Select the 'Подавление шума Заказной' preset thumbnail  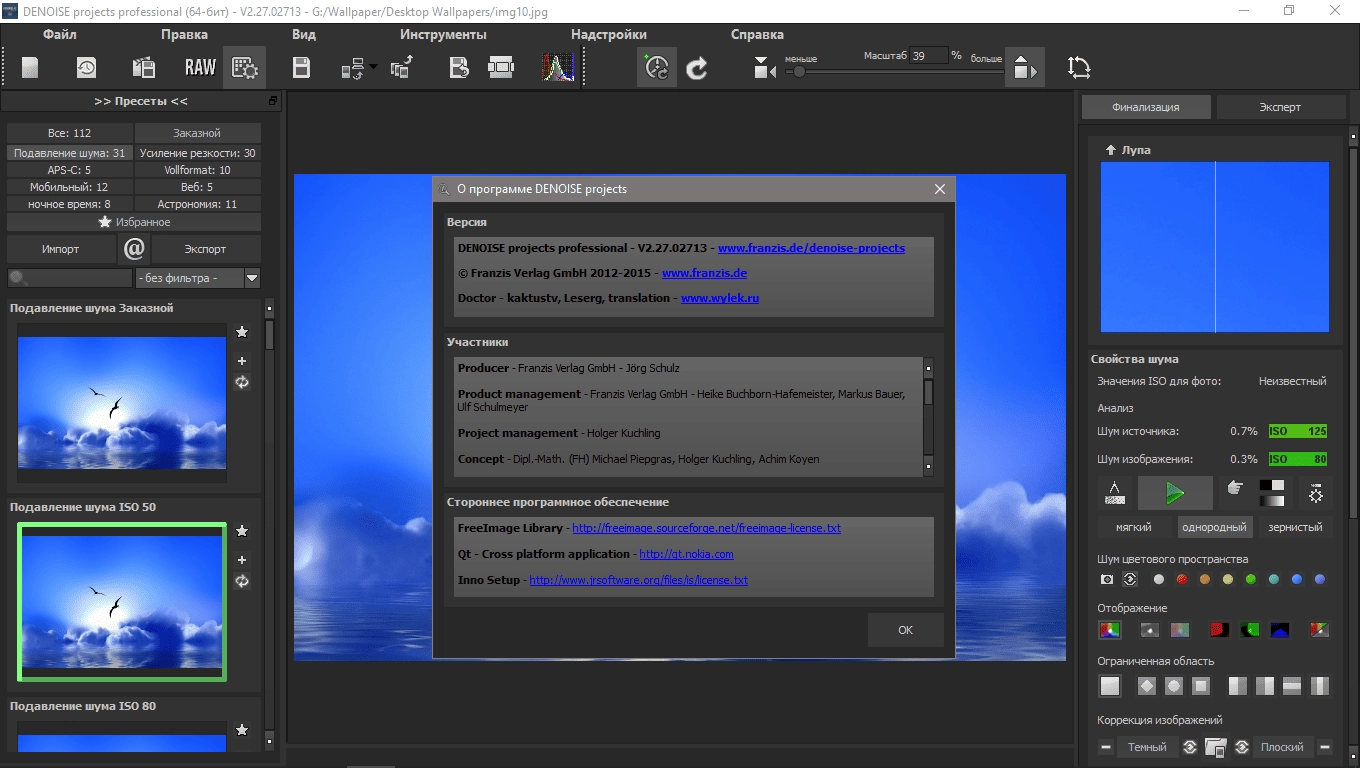pos(122,403)
